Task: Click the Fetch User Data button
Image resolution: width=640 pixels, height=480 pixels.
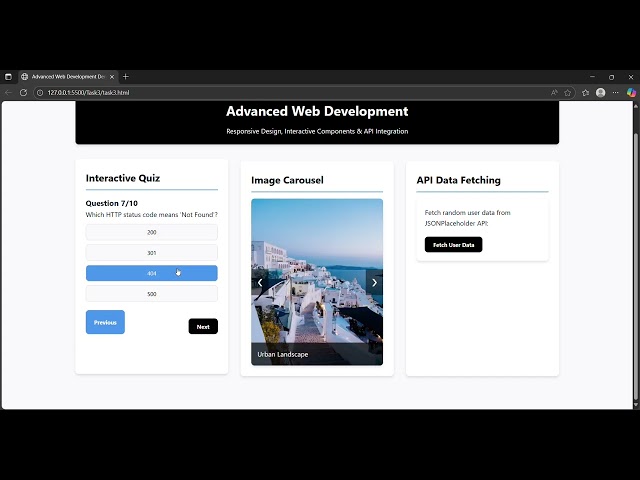Action: [x=453, y=244]
